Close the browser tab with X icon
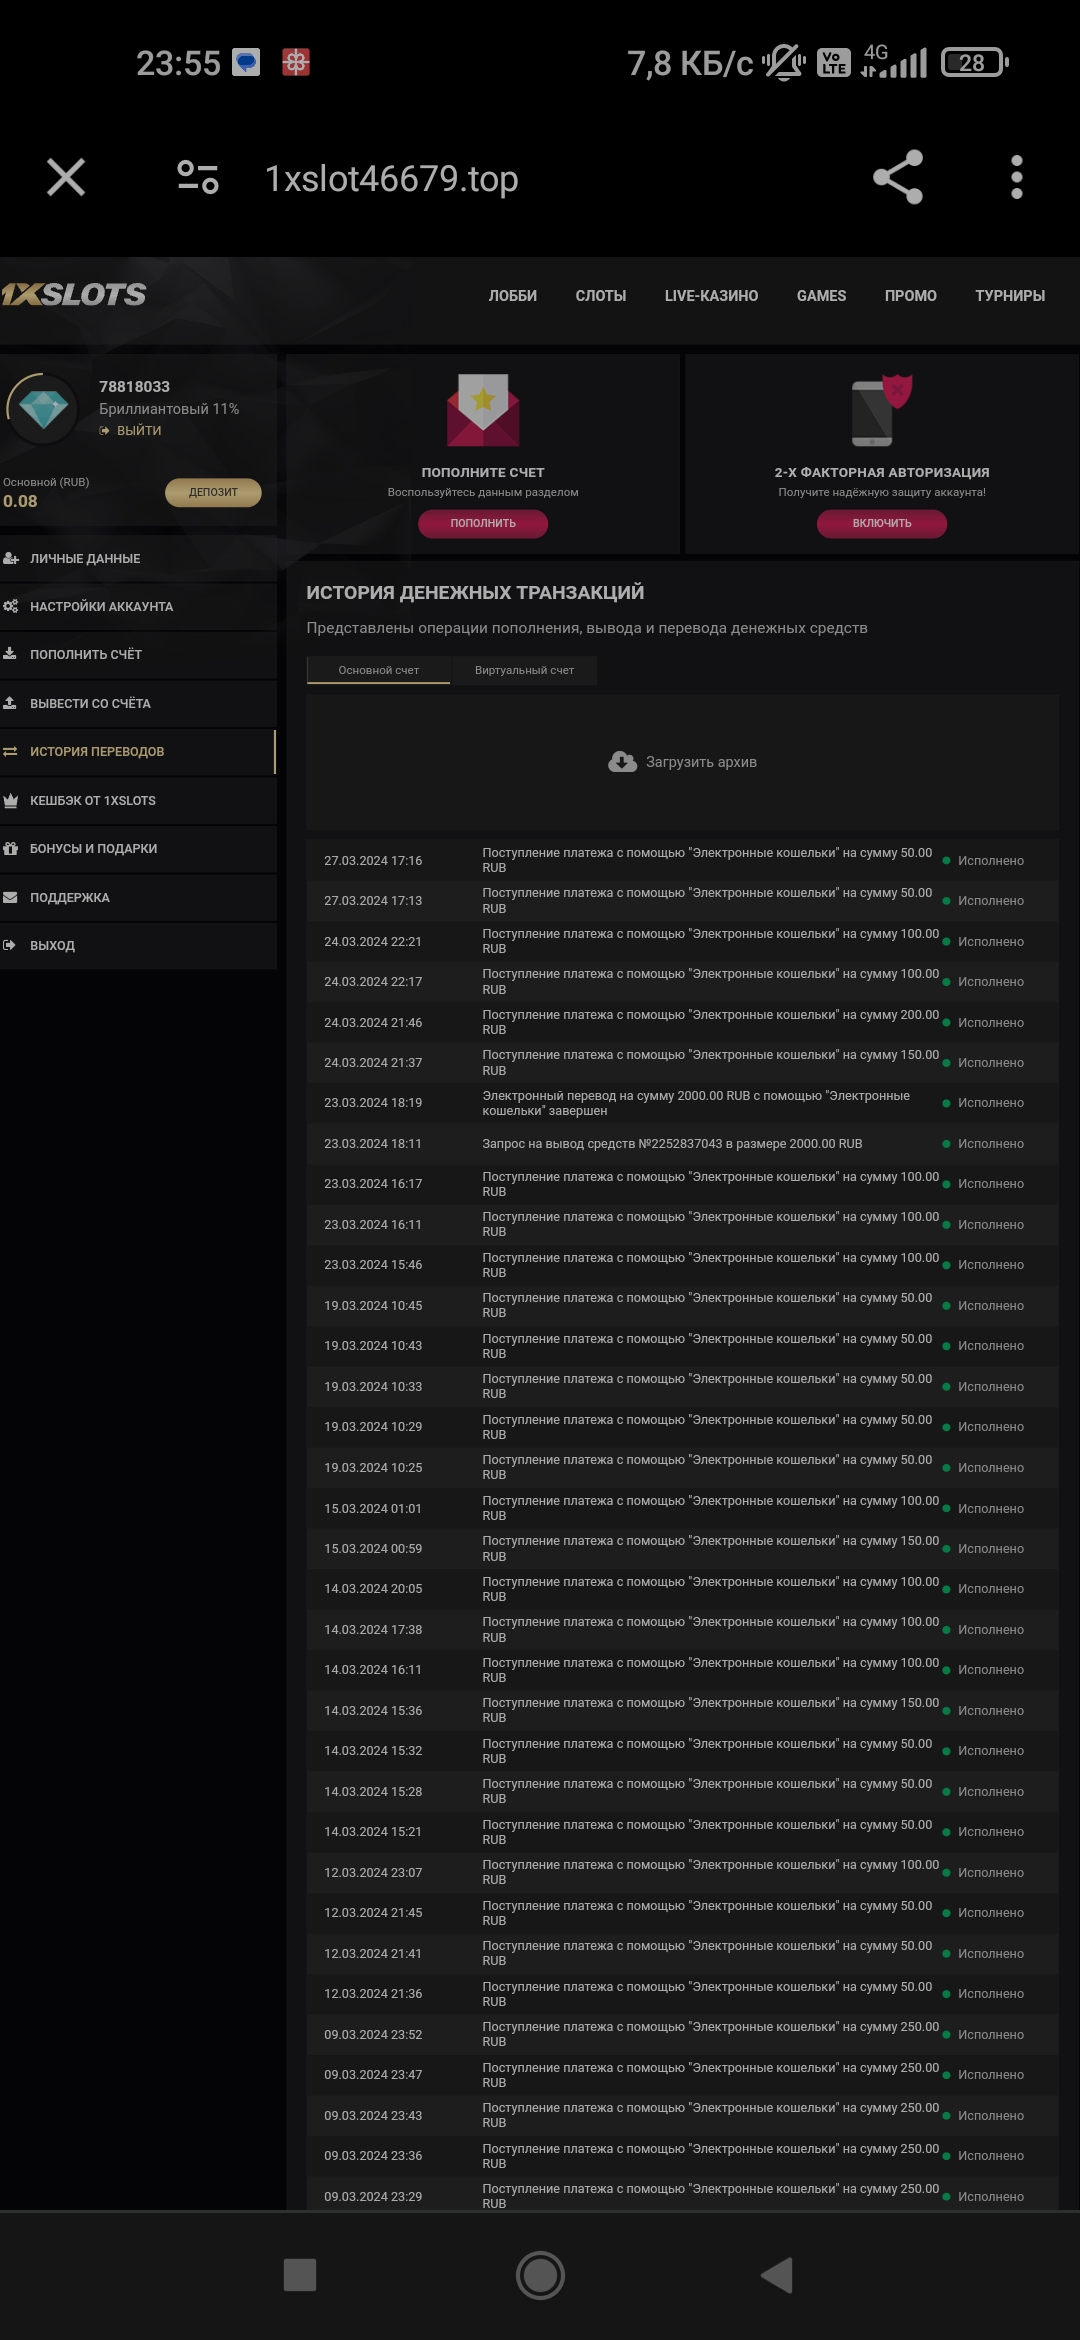 [66, 178]
